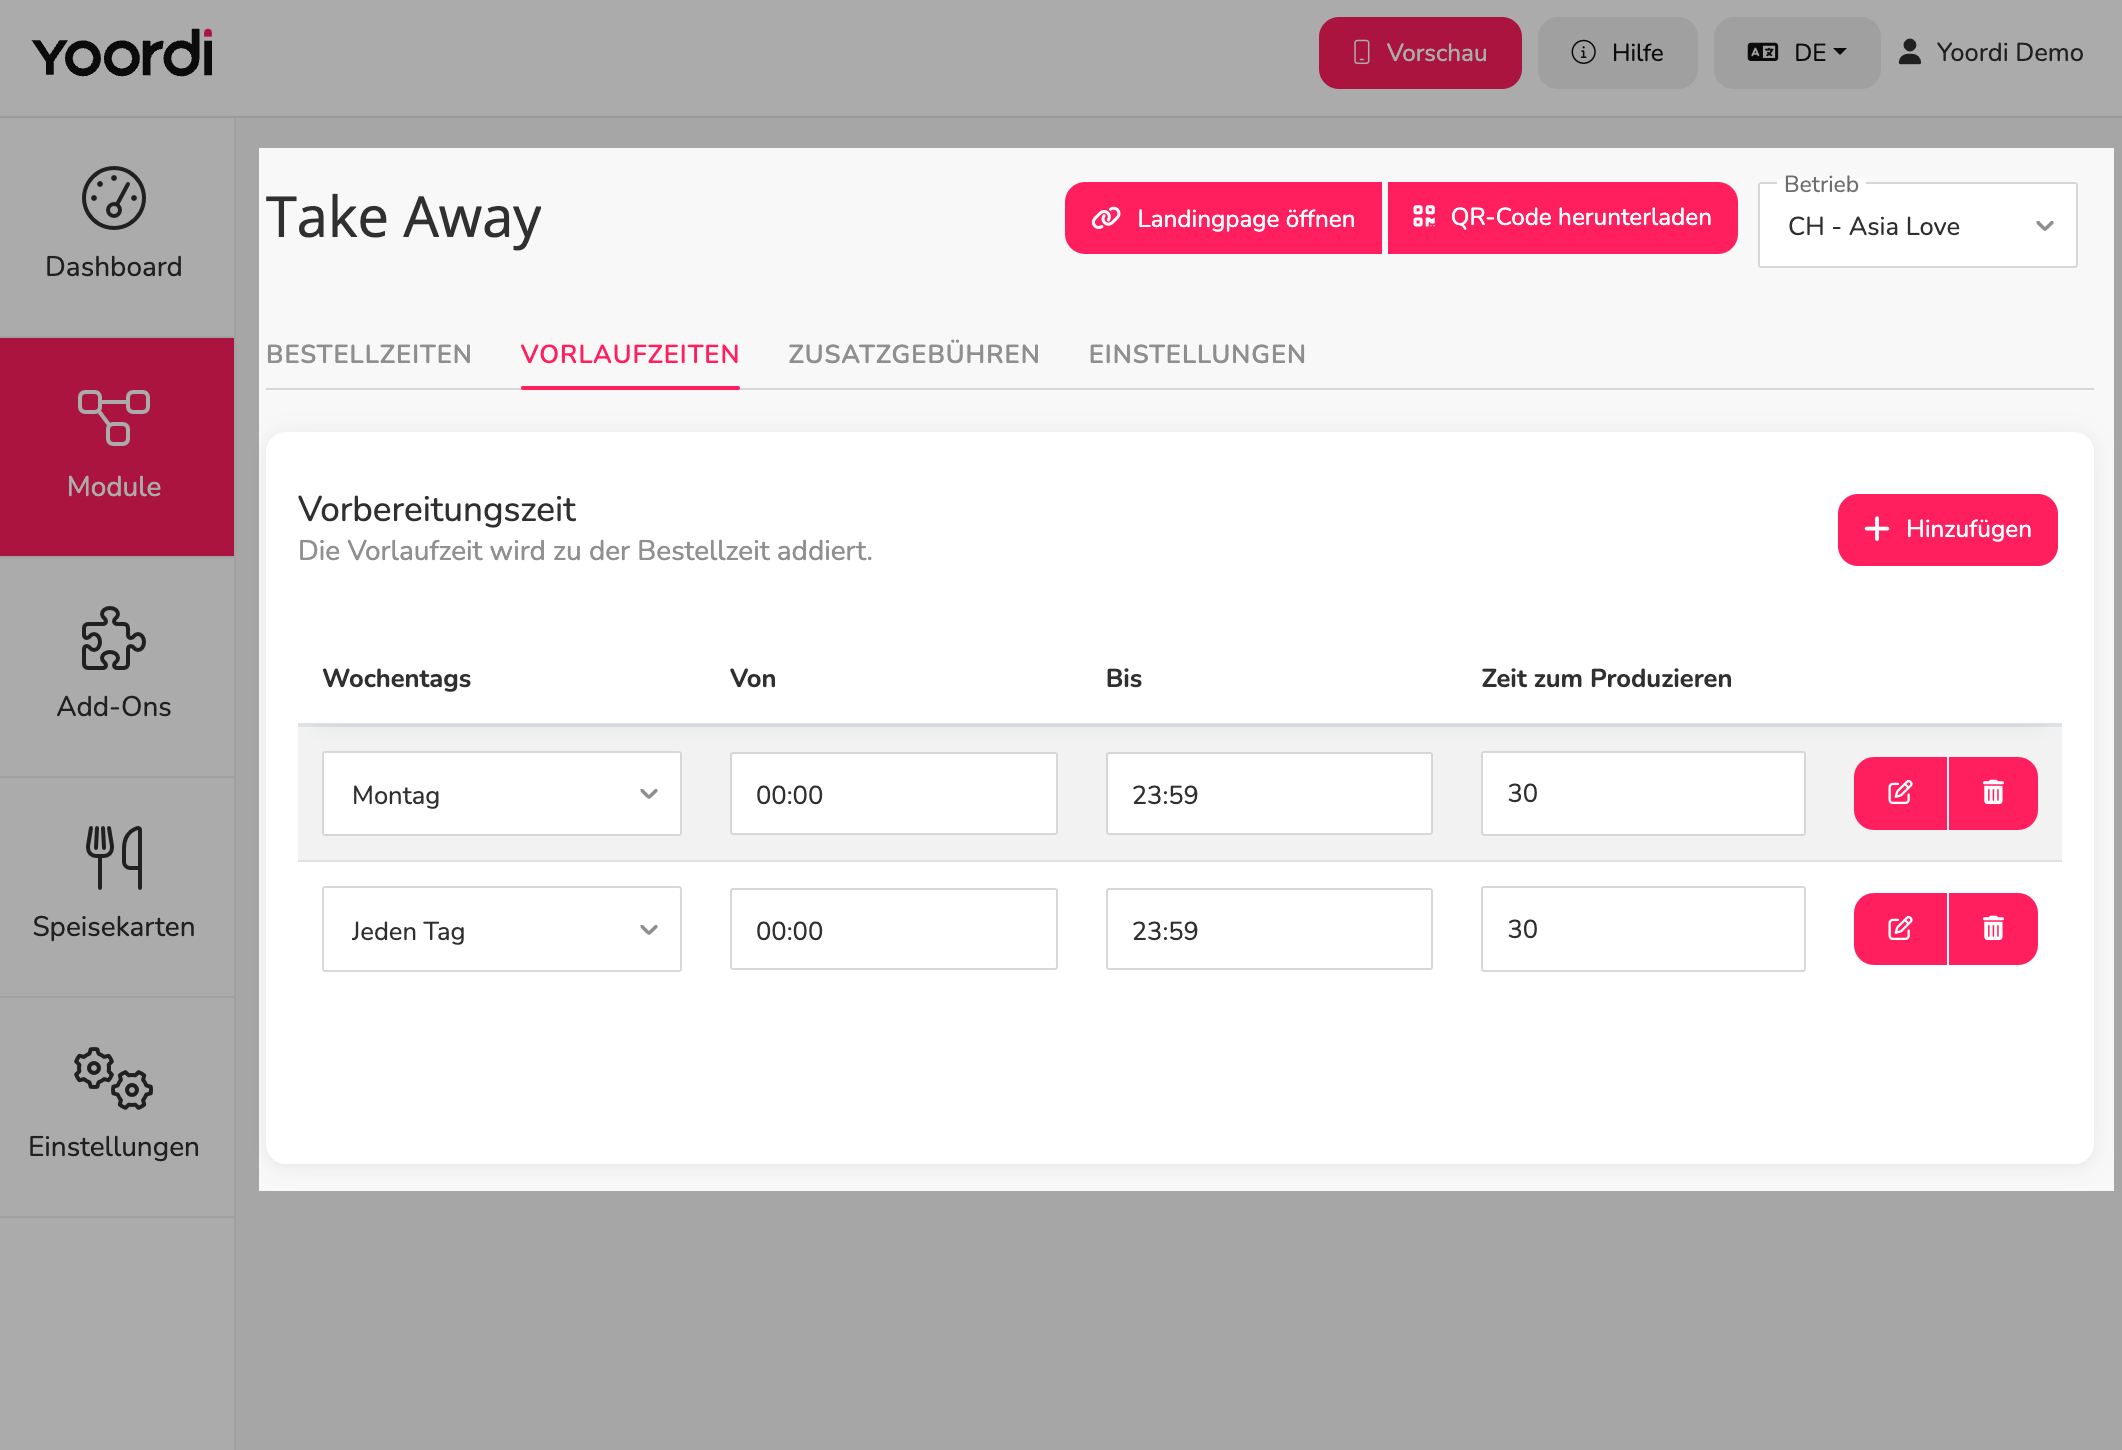Open the Einstellungen tab in Take Away

1197,354
